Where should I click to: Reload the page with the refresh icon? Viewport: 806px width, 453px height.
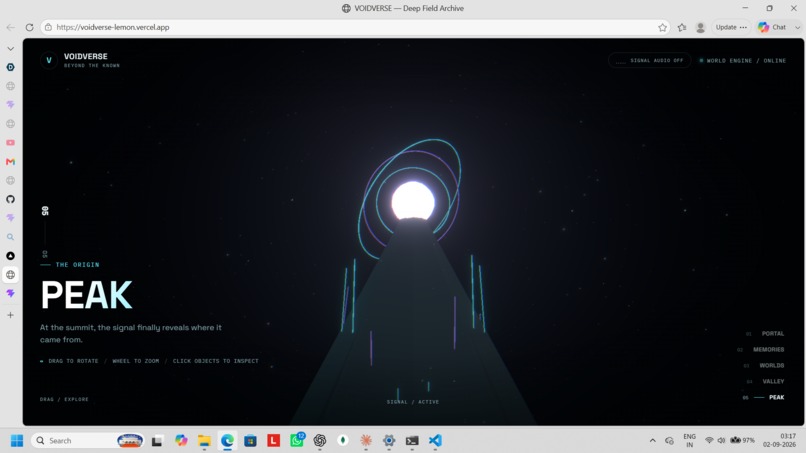pyautogui.click(x=29, y=27)
